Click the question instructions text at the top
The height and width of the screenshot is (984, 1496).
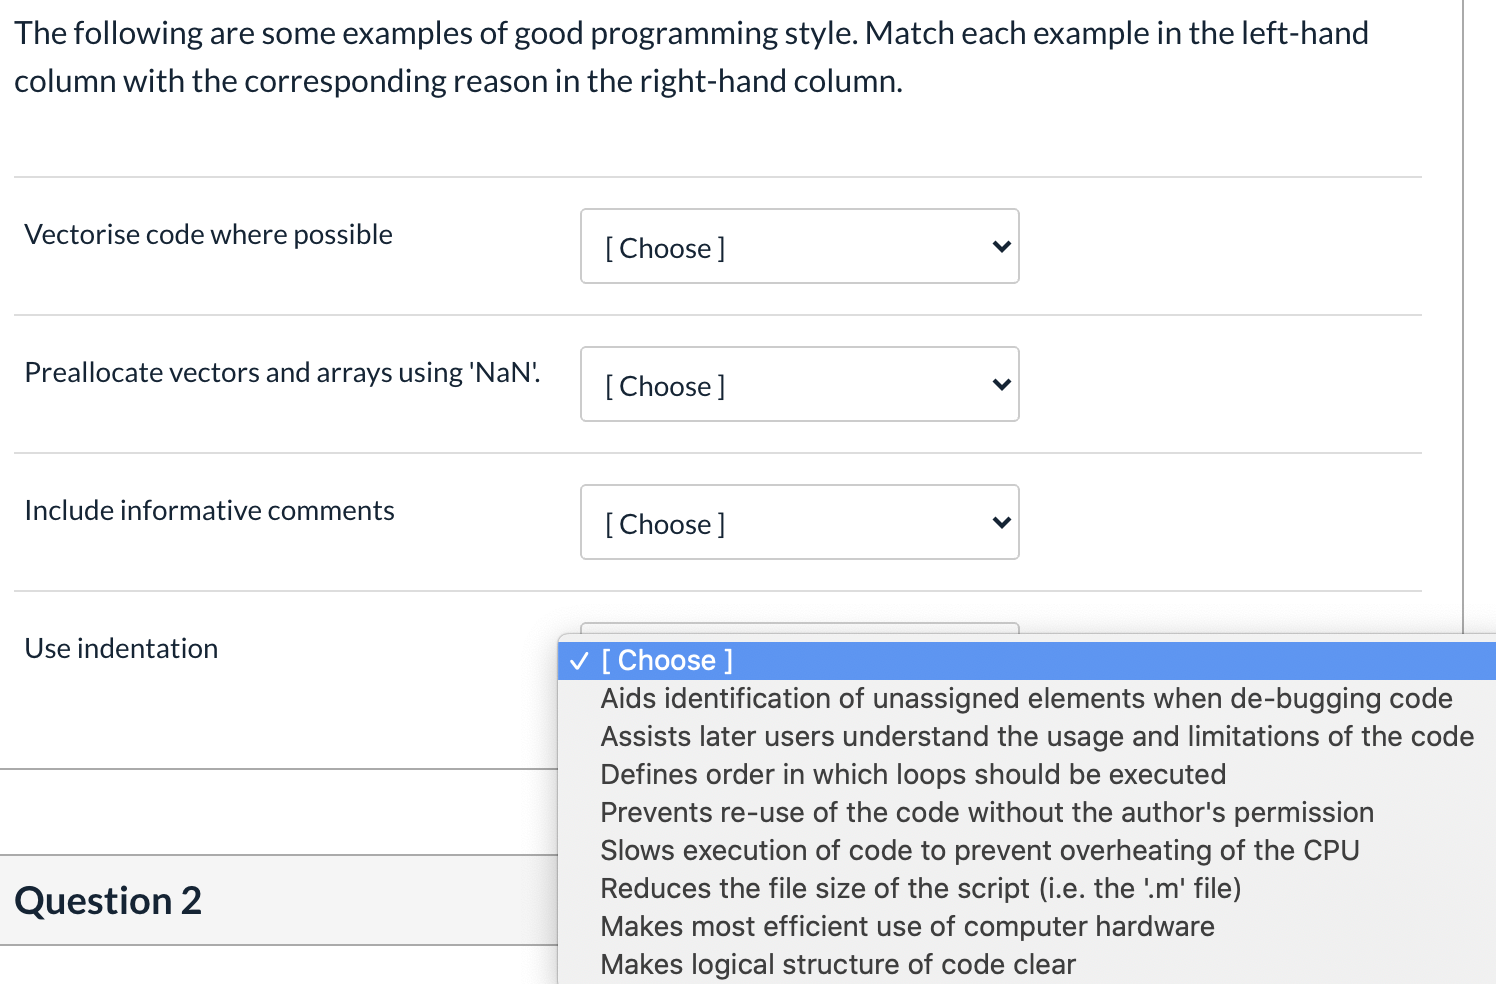692,56
